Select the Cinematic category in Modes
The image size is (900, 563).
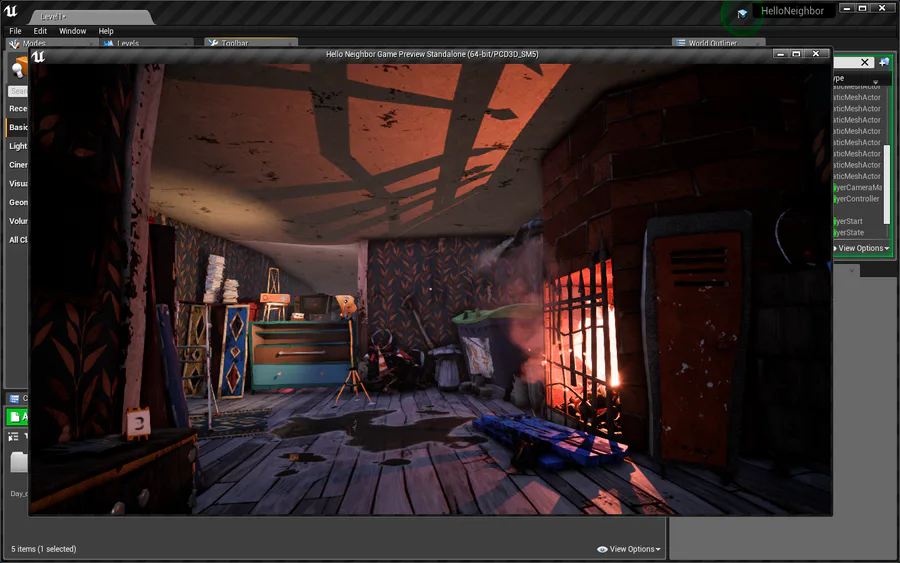coord(17,165)
